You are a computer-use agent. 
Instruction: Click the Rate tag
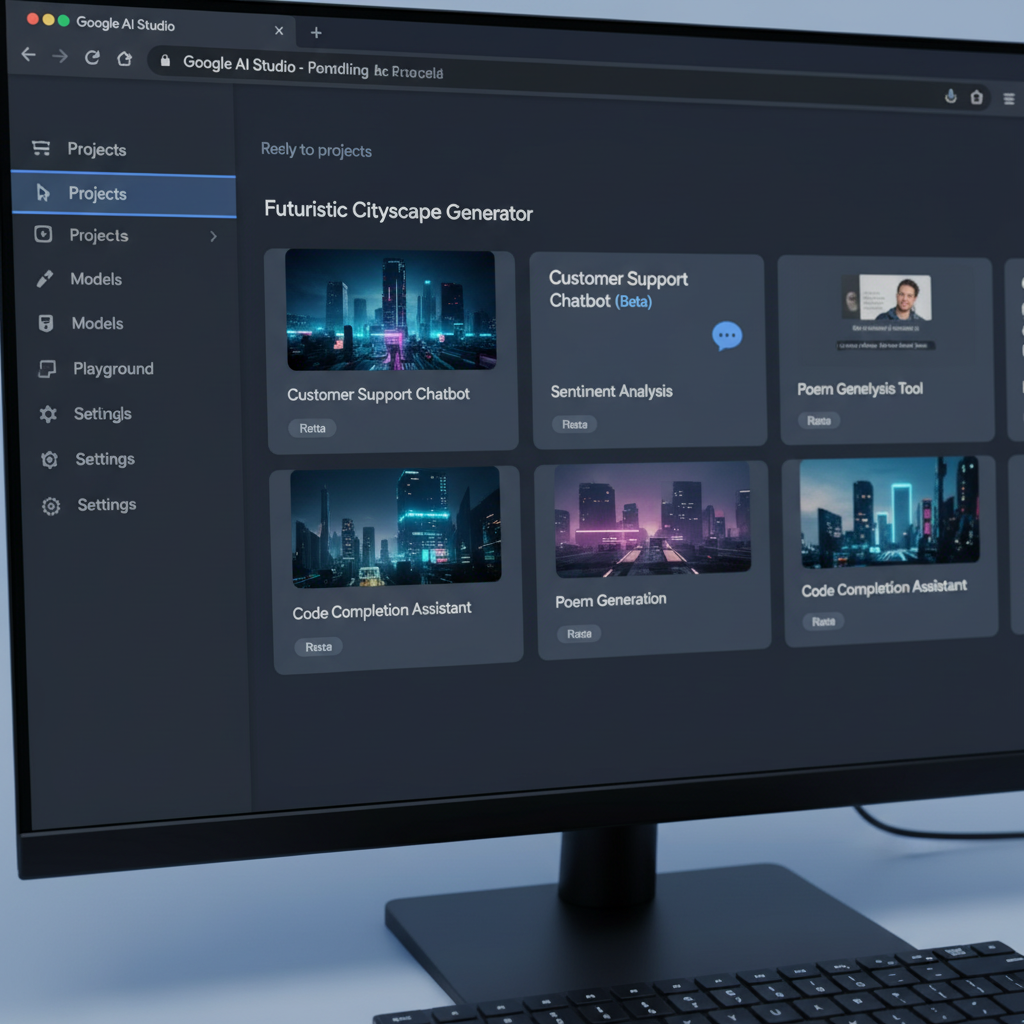824,622
